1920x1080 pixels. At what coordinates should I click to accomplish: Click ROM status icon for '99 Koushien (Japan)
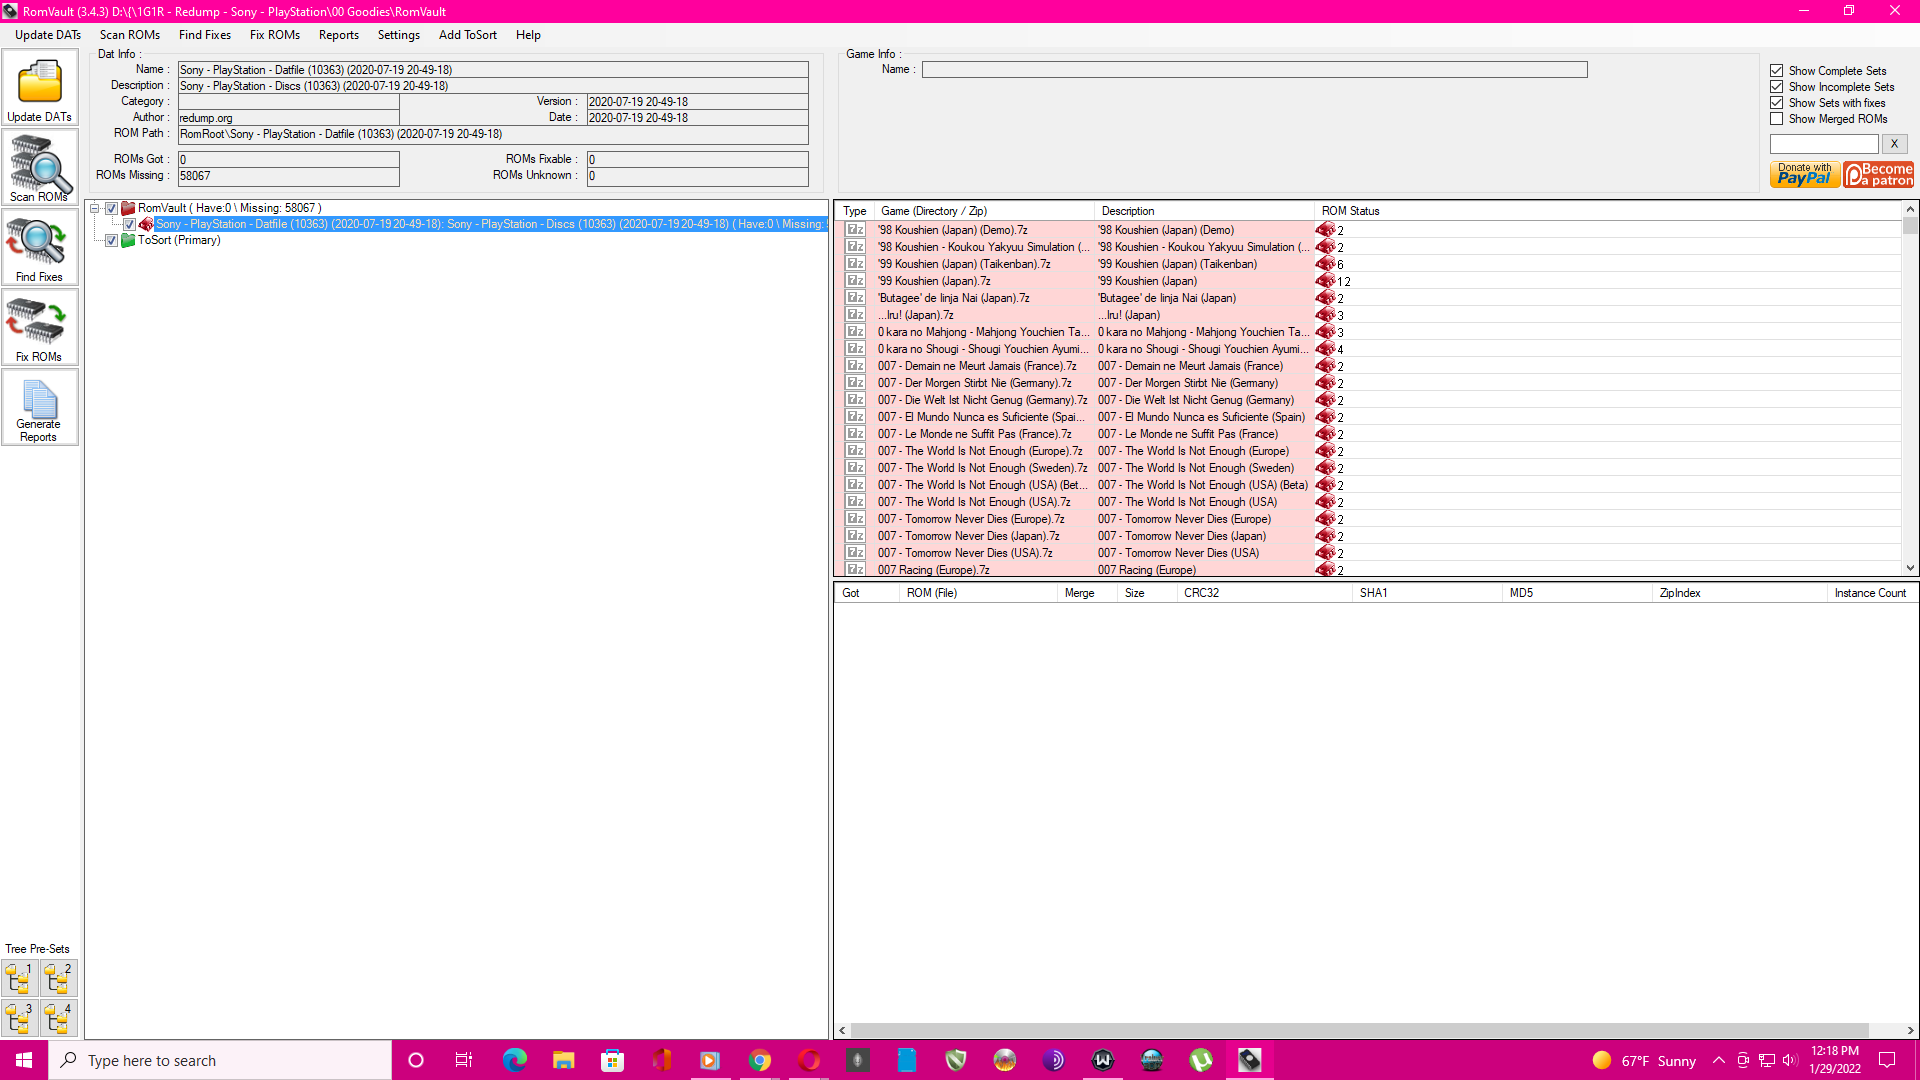tap(1326, 281)
